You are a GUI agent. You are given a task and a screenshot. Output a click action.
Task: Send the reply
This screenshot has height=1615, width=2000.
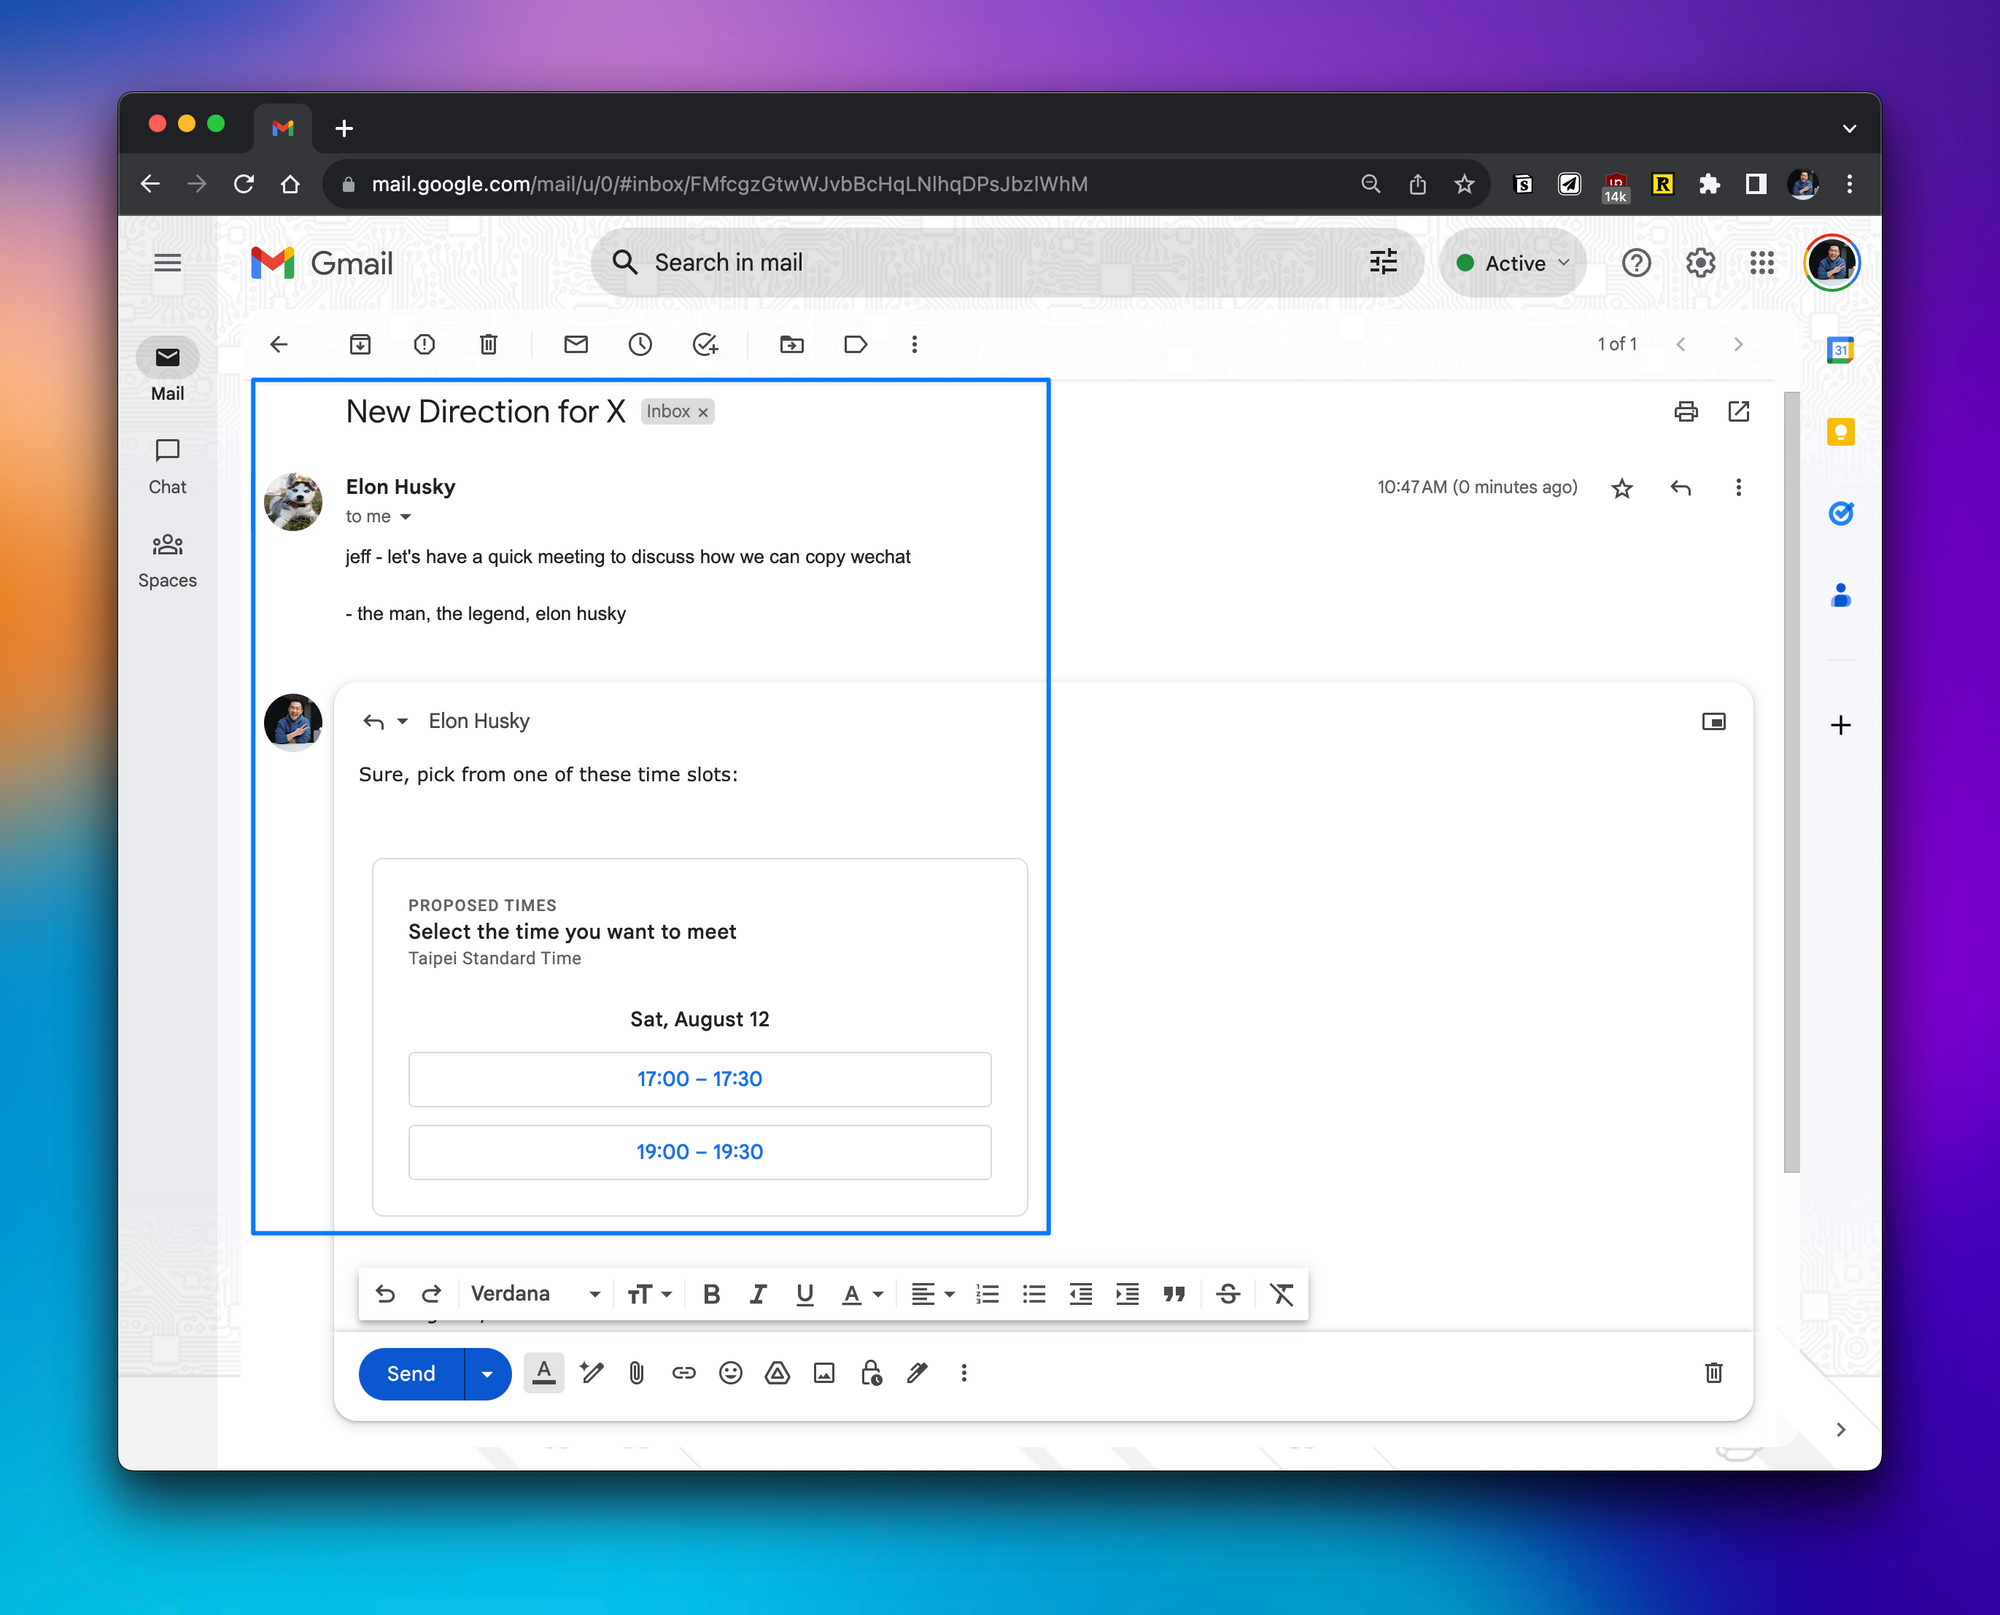pyautogui.click(x=411, y=1373)
